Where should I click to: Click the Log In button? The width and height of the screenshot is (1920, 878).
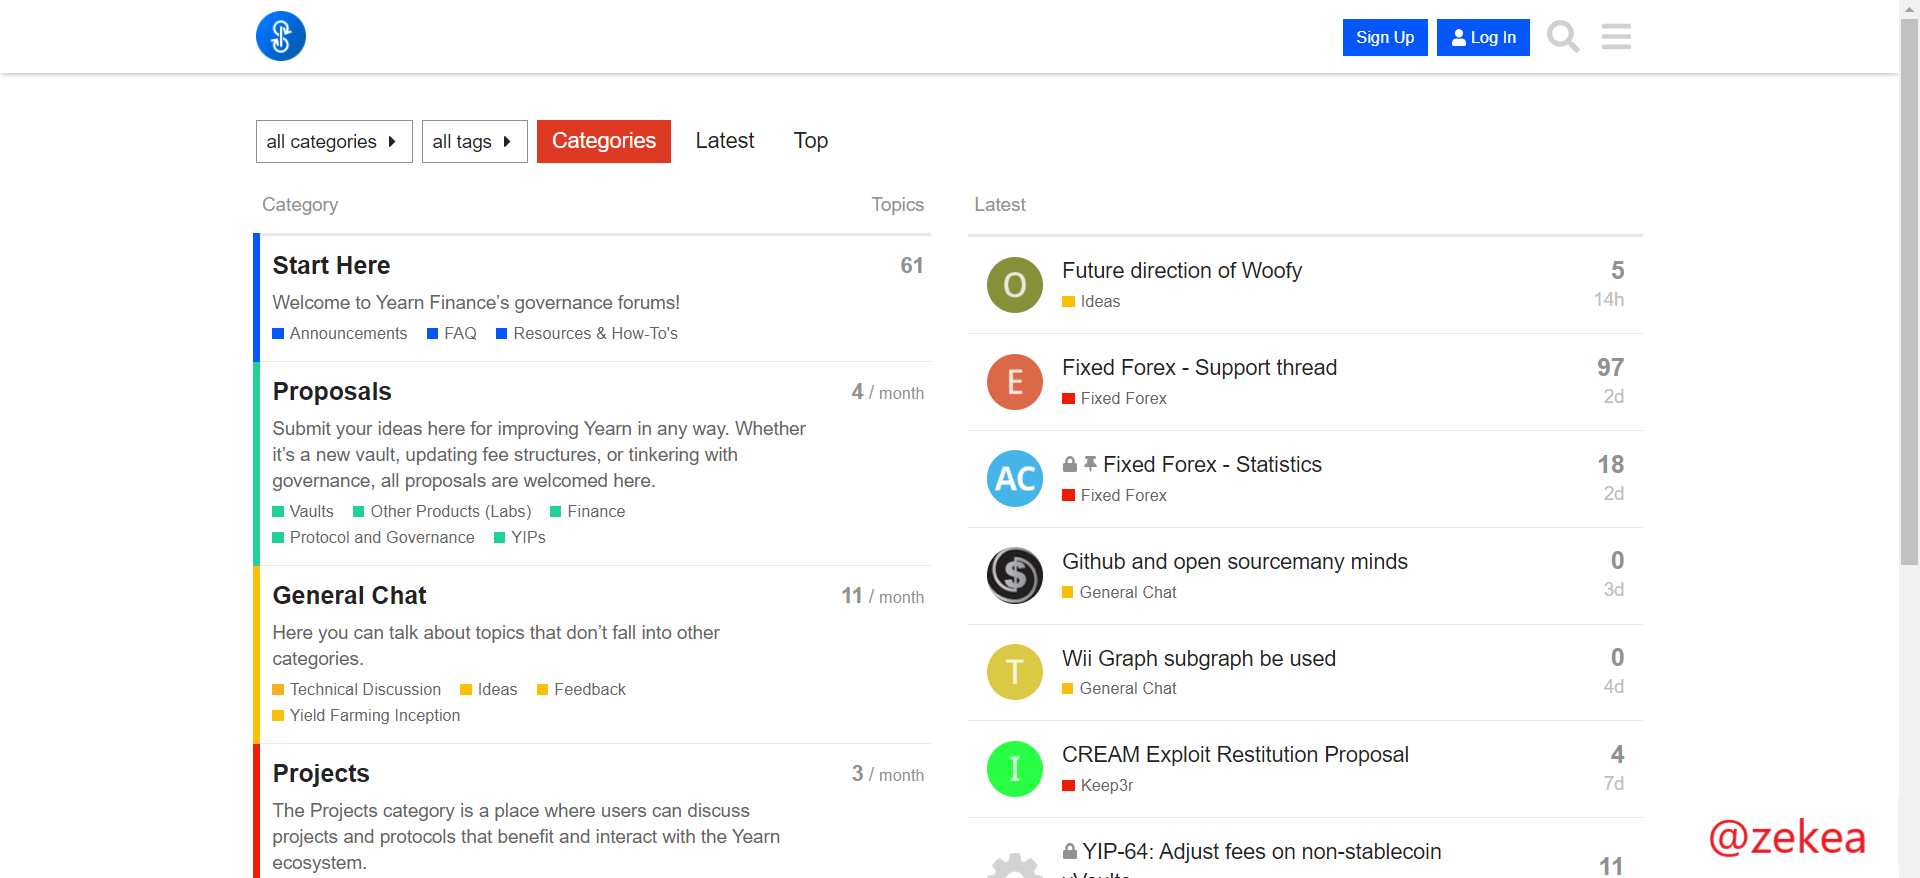click(x=1483, y=37)
